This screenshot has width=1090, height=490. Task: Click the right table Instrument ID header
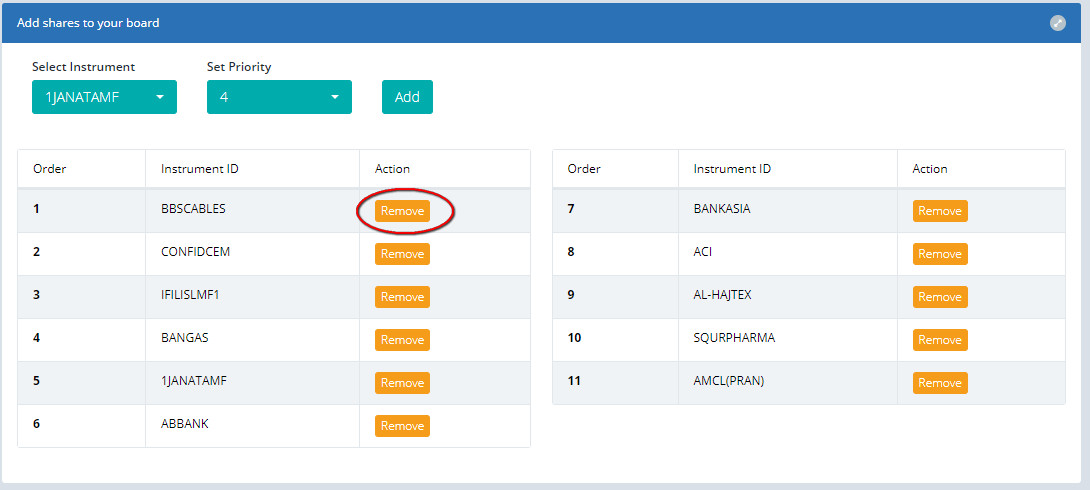coord(732,169)
